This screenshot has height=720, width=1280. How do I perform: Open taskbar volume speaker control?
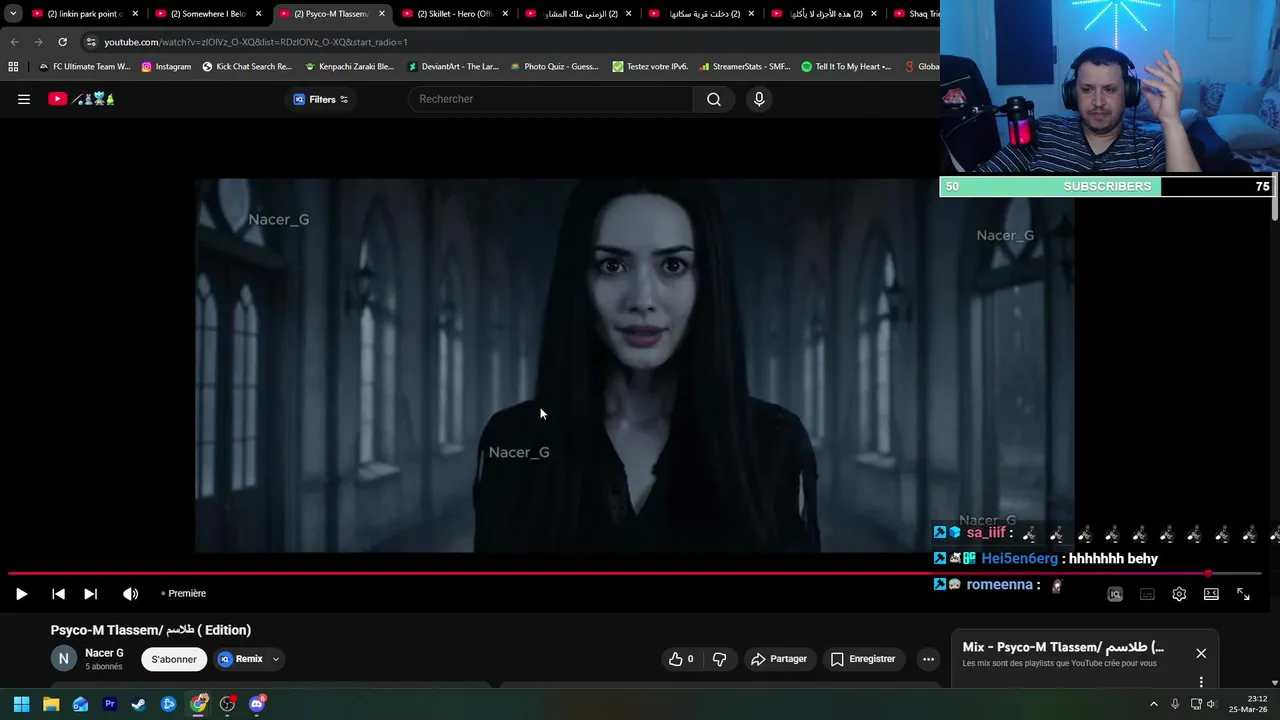click(x=1211, y=704)
